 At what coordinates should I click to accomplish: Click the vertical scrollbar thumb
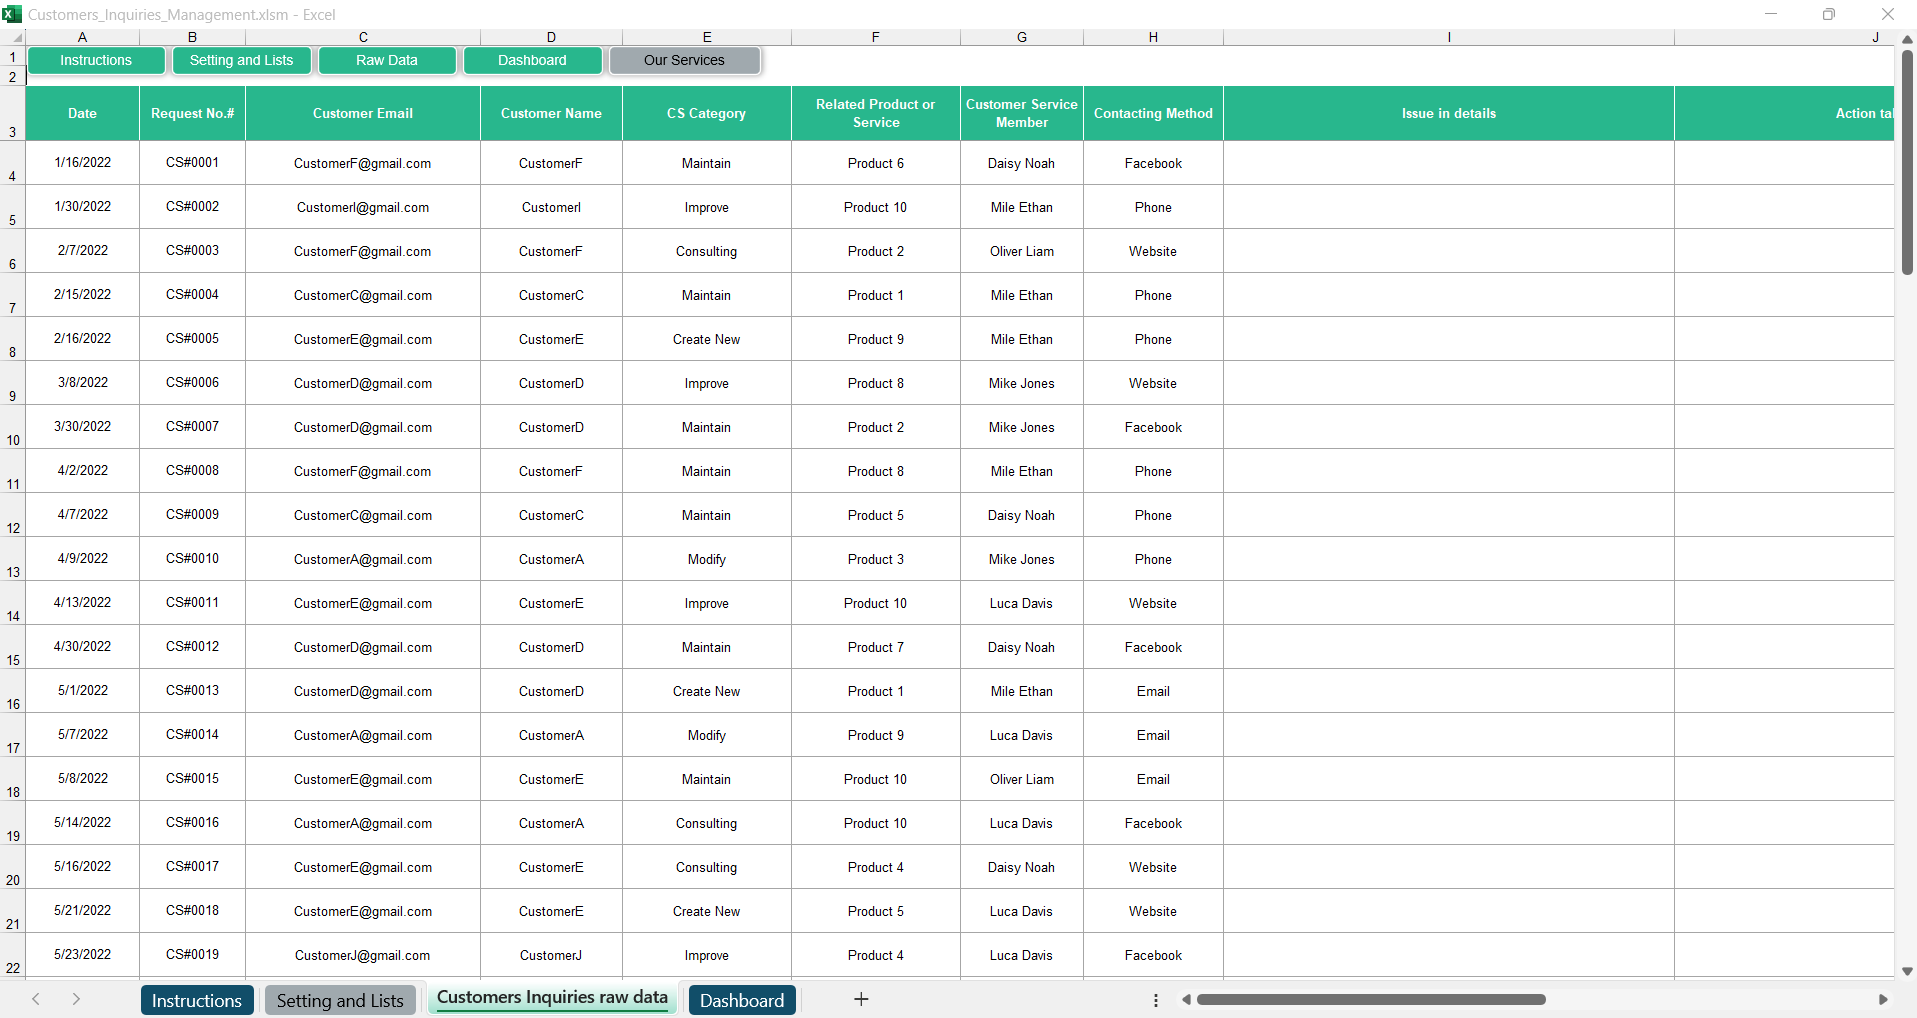click(1907, 160)
